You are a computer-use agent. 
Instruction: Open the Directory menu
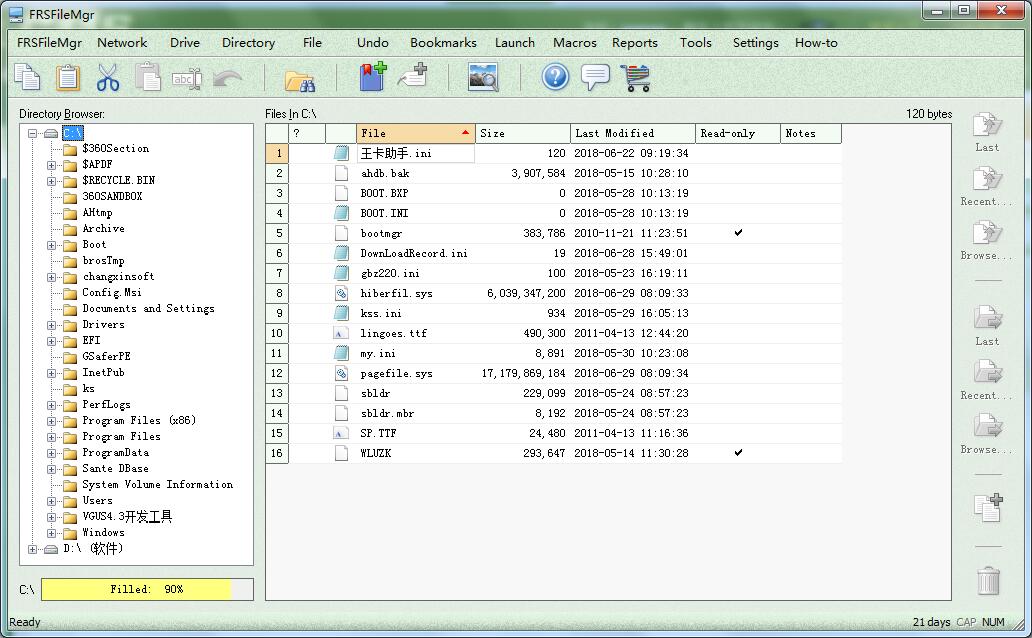pyautogui.click(x=248, y=43)
